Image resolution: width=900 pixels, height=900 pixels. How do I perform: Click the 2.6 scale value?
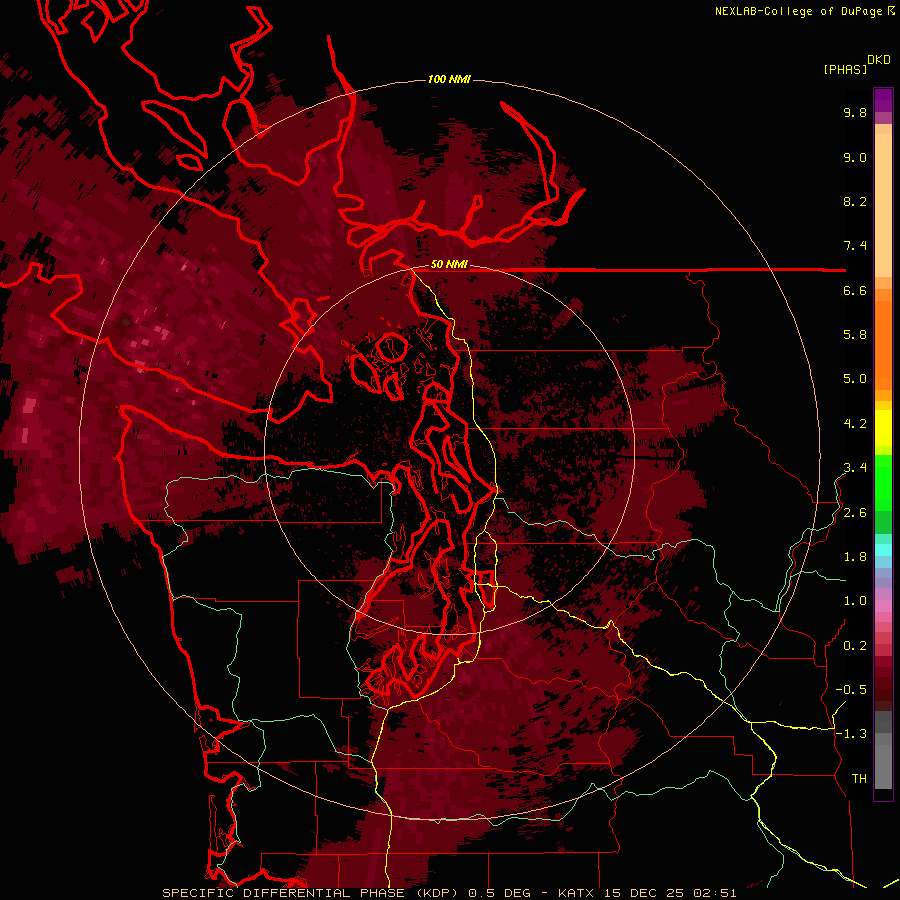[x=855, y=513]
